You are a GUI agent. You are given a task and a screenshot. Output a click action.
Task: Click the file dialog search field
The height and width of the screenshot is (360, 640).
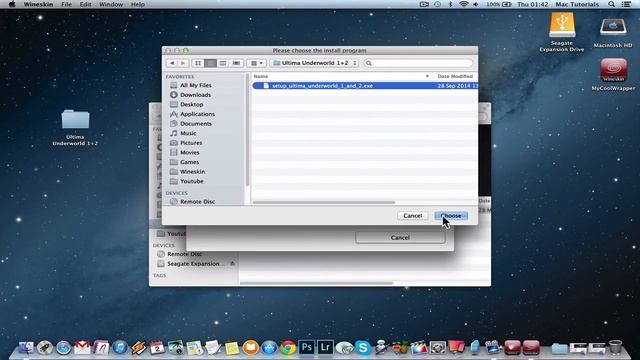click(x=418, y=63)
